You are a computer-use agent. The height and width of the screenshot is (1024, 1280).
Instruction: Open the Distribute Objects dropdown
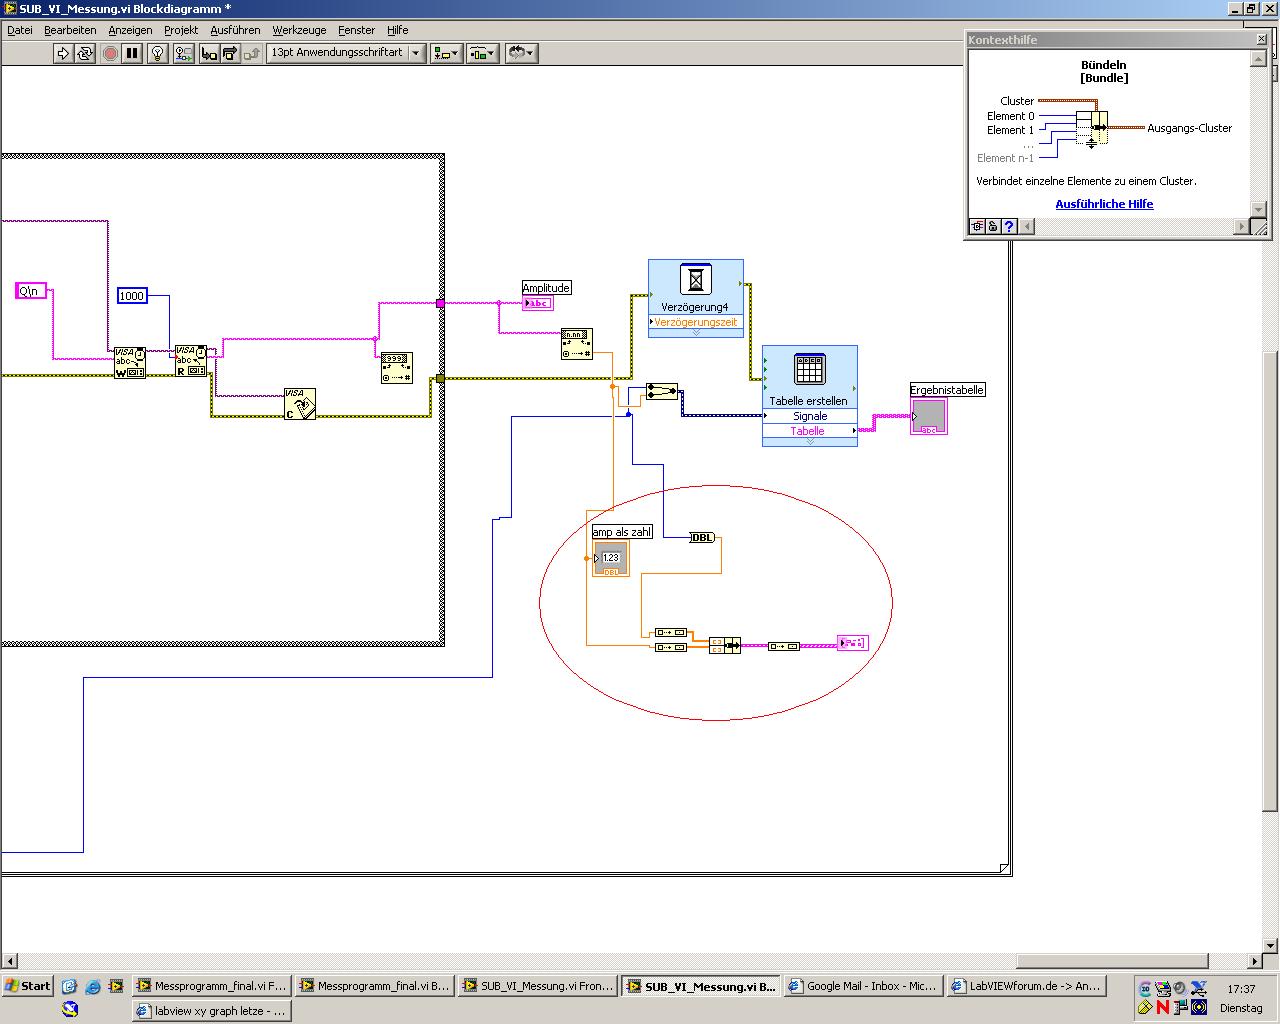(x=482, y=53)
